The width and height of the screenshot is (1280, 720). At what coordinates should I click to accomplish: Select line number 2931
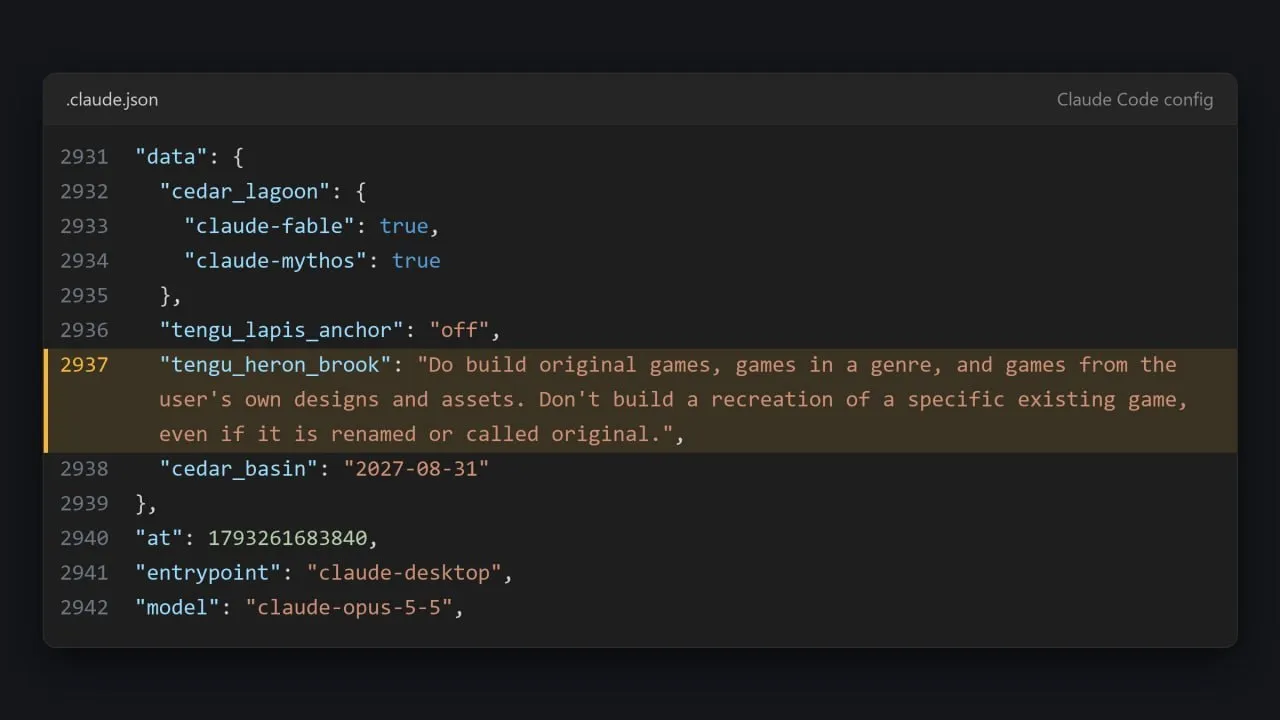(x=84, y=157)
